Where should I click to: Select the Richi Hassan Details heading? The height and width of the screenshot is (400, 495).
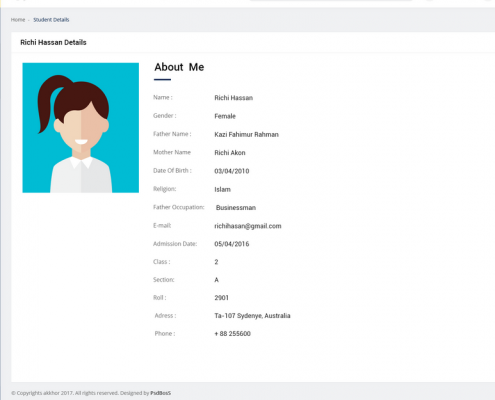(x=53, y=42)
